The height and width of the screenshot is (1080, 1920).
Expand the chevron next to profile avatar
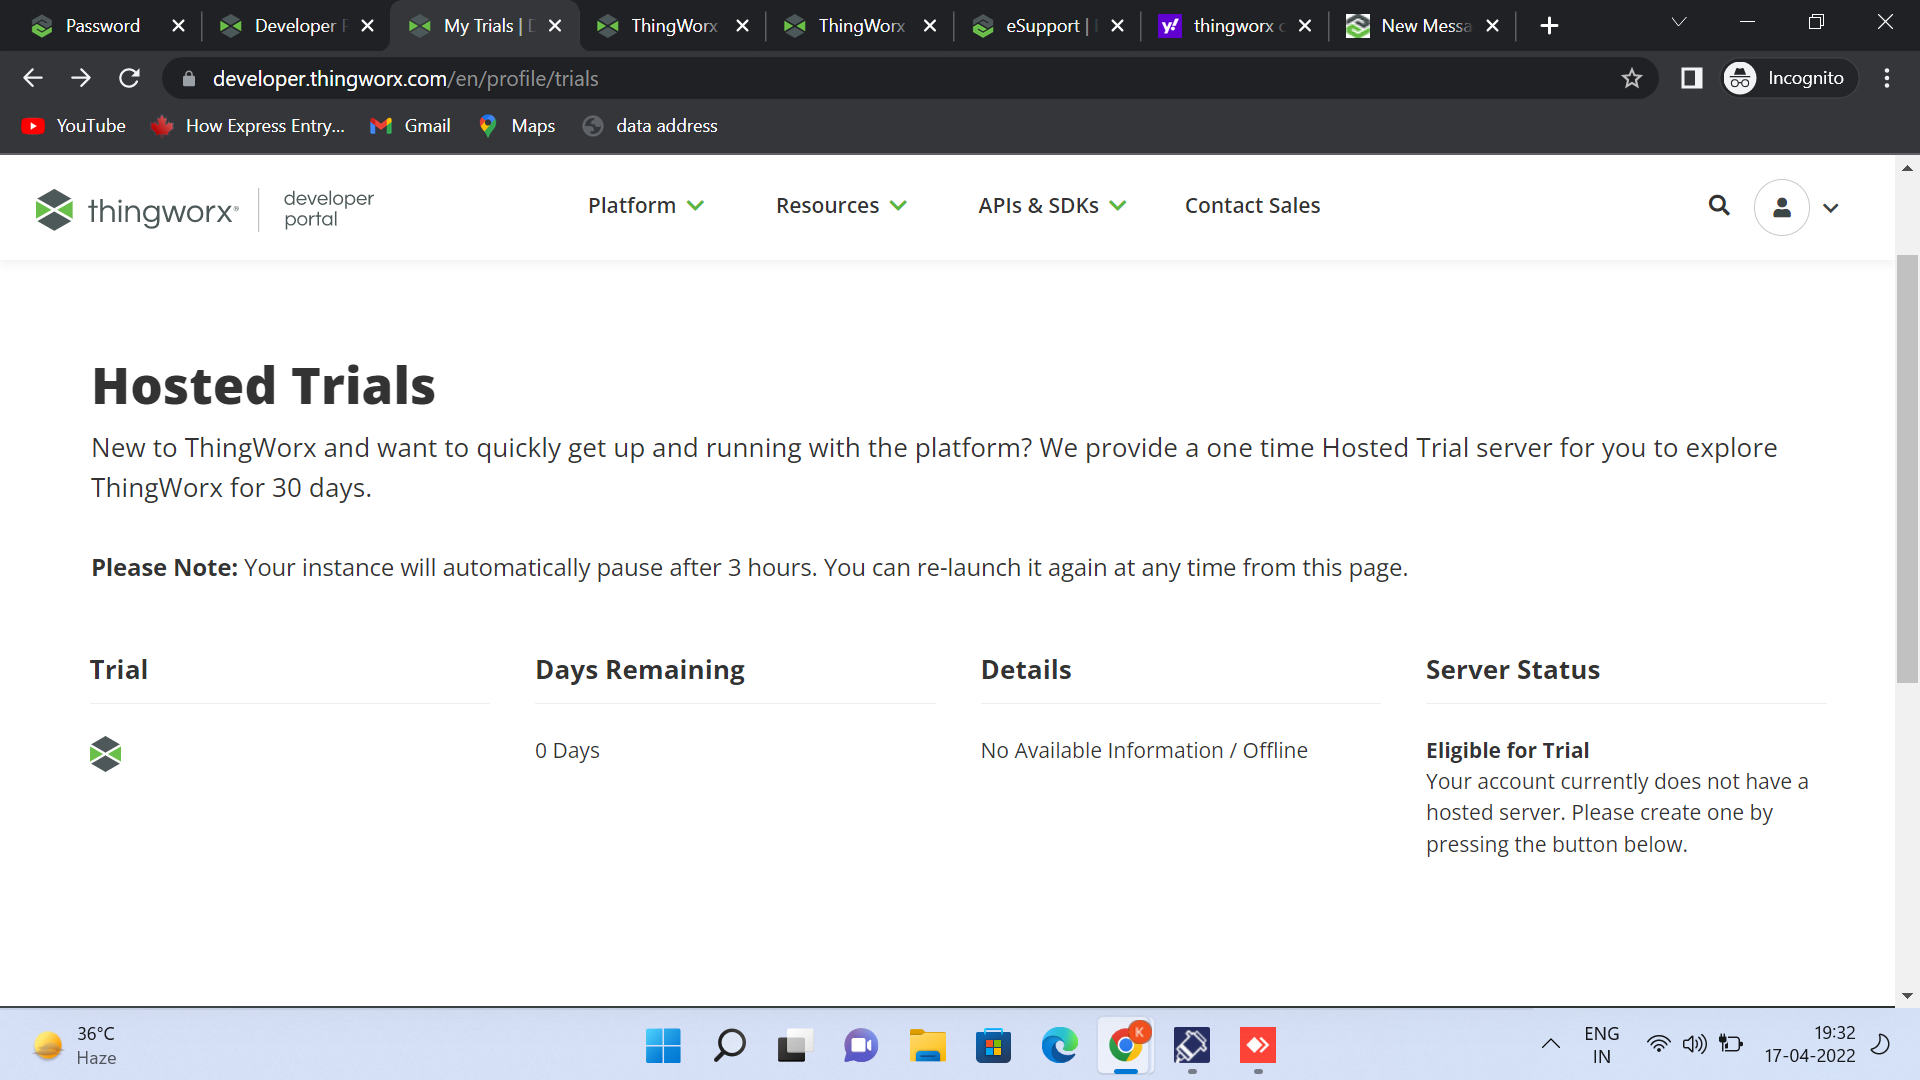tap(1831, 208)
